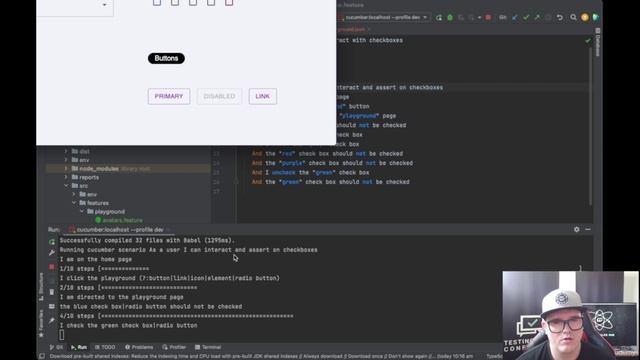
Task: Select the cucumber:localhost --profile dev run tab
Action: click(x=120, y=229)
